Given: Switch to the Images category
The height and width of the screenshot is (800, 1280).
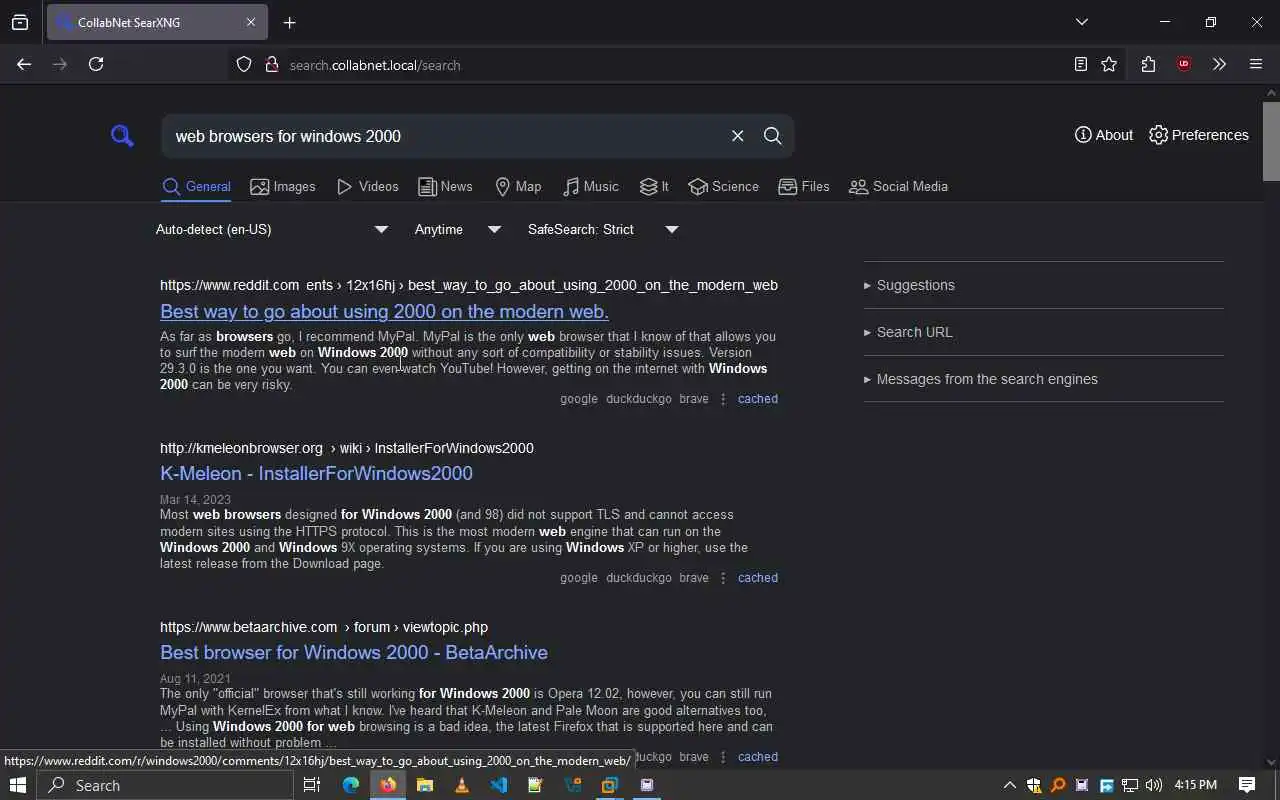Looking at the screenshot, I should [x=283, y=186].
